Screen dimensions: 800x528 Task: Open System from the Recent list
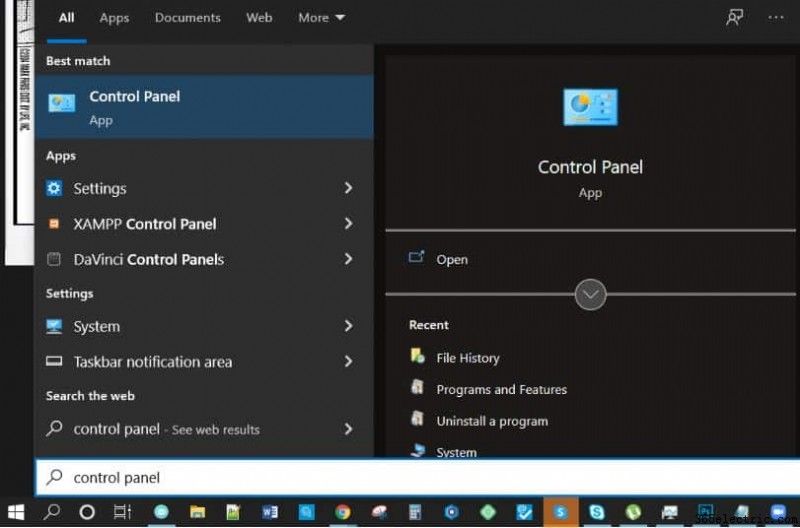(457, 452)
